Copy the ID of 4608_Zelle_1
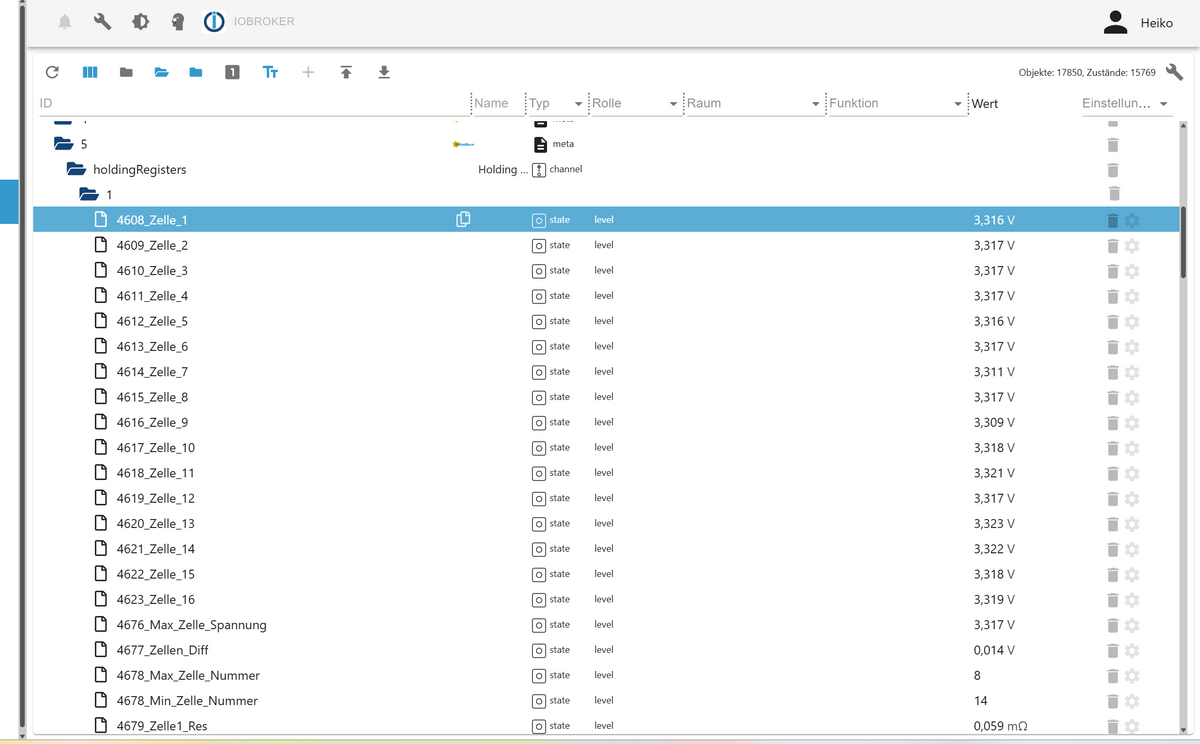The height and width of the screenshot is (744, 1200). (463, 220)
